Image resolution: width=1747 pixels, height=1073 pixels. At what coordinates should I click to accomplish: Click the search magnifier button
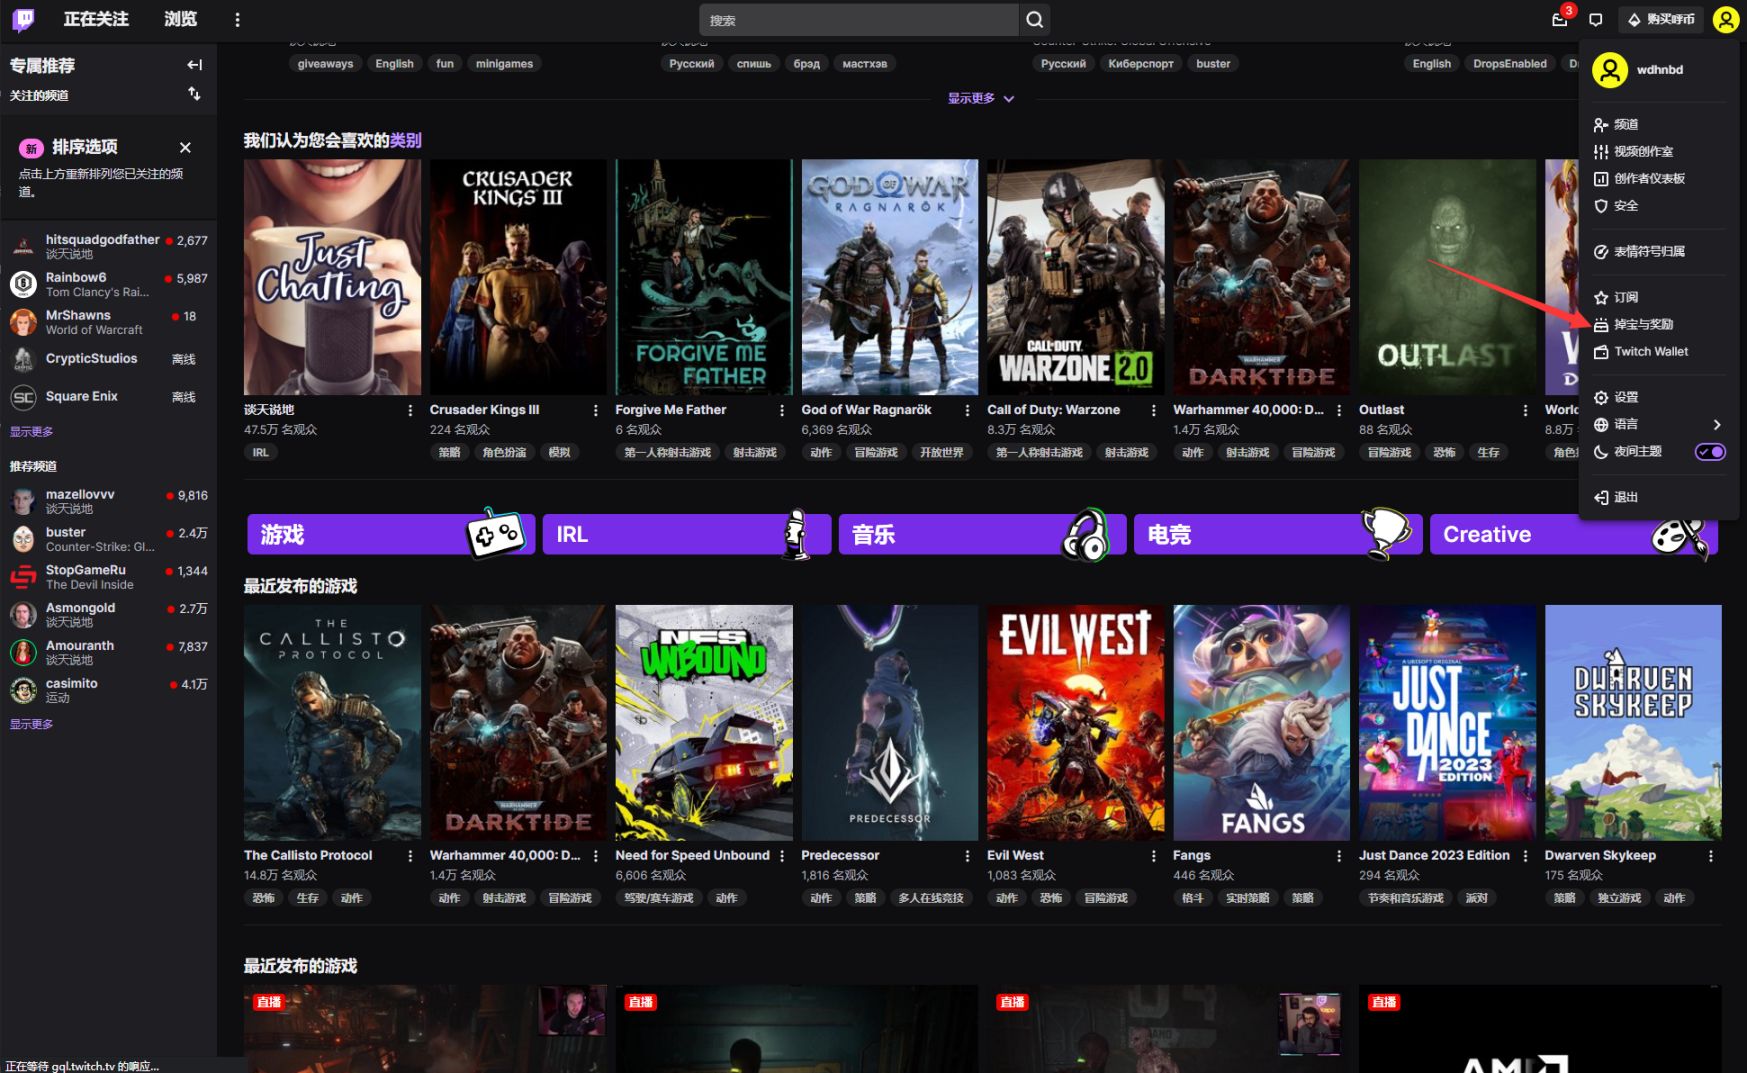point(1035,20)
